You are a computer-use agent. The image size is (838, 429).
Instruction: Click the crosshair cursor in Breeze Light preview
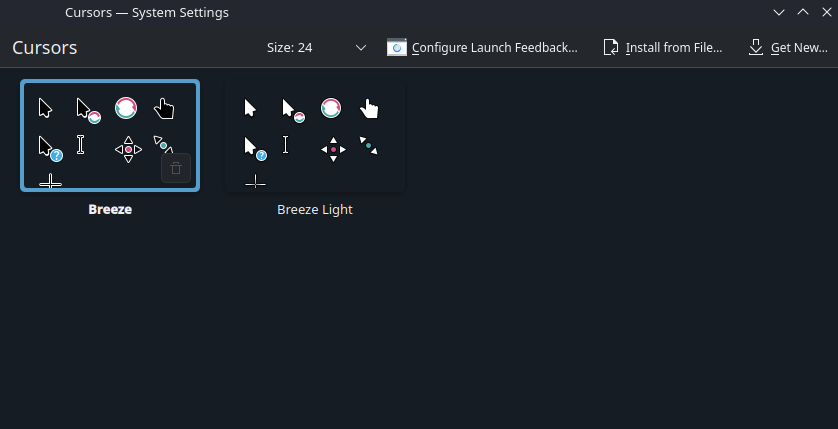[x=255, y=181]
